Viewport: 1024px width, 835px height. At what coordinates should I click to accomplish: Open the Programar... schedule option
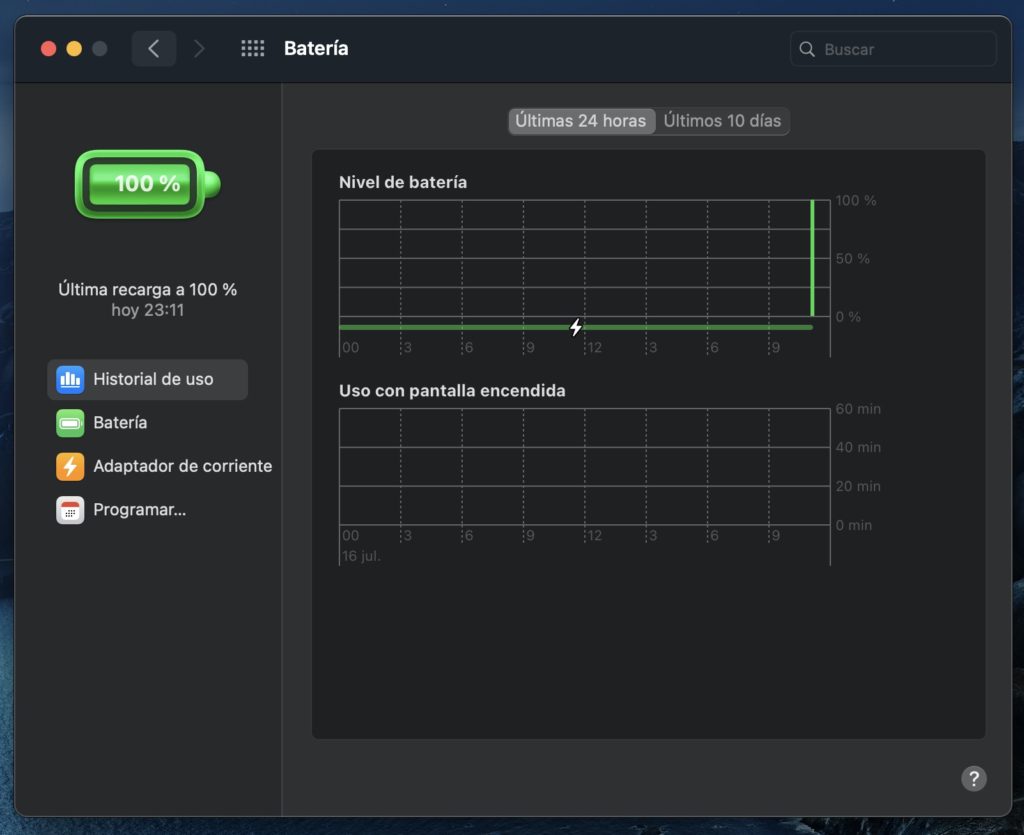coord(139,509)
